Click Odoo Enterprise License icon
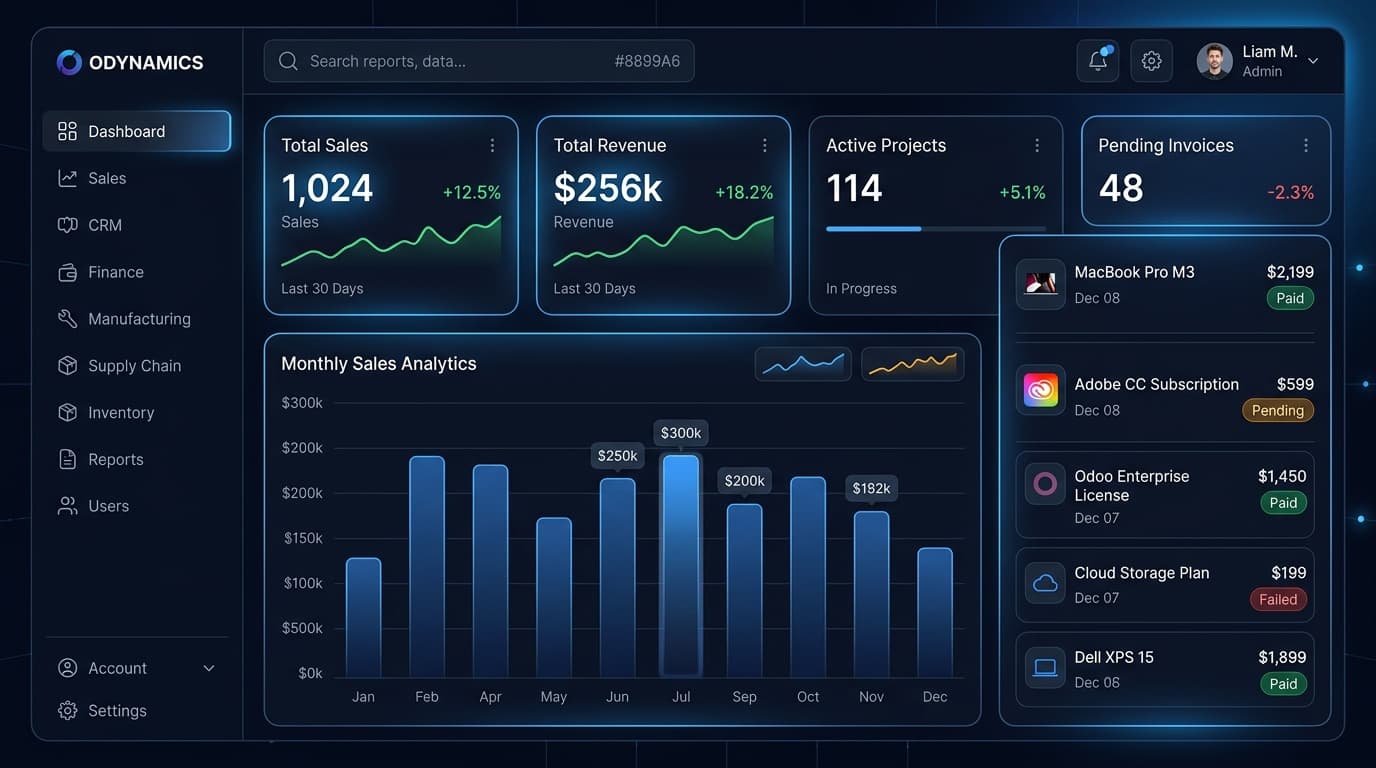Screen dimensions: 1376x768 click(x=1045, y=484)
